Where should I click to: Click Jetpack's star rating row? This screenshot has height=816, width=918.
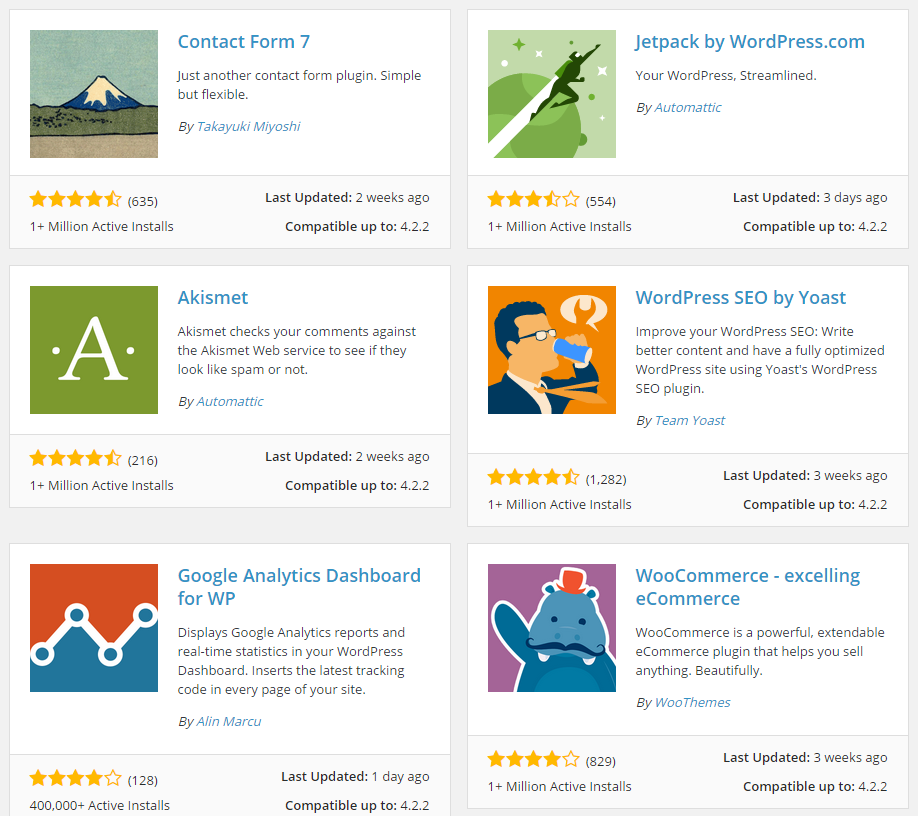pos(533,200)
